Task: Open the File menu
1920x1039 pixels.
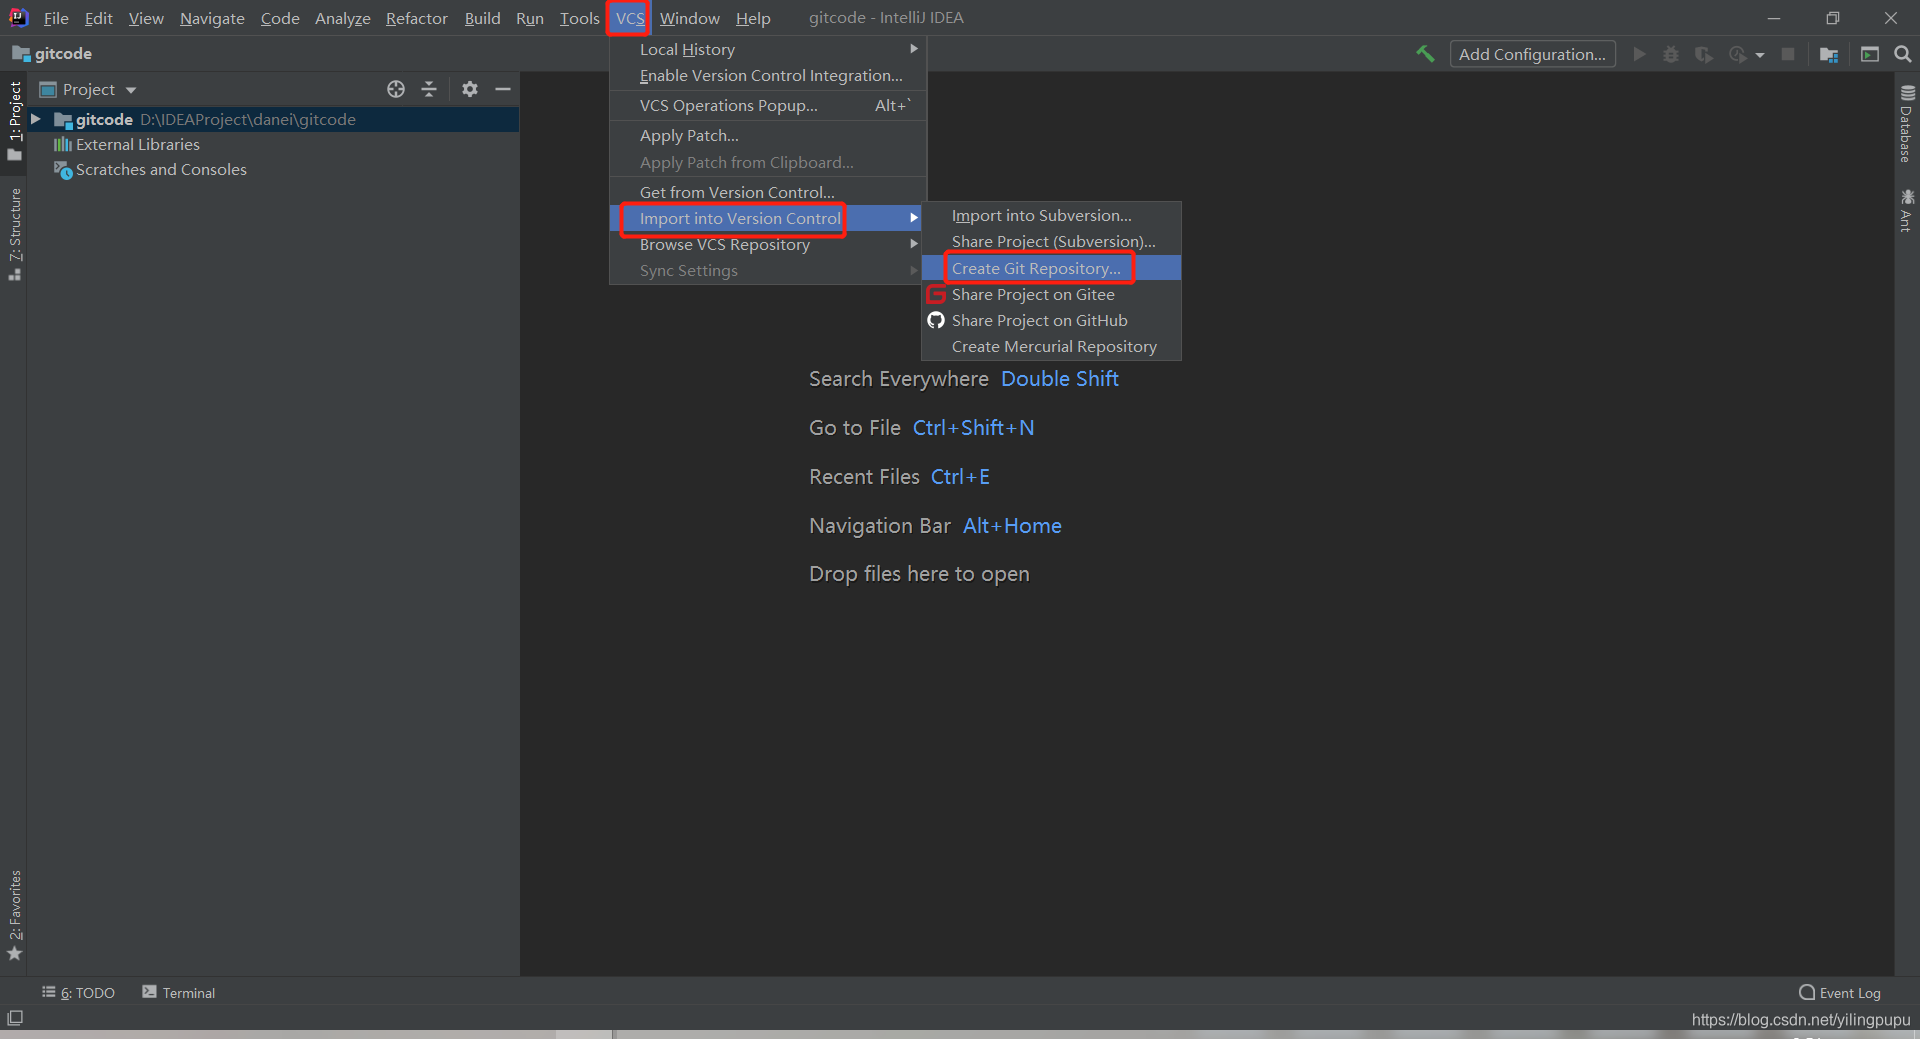Action: (x=56, y=18)
